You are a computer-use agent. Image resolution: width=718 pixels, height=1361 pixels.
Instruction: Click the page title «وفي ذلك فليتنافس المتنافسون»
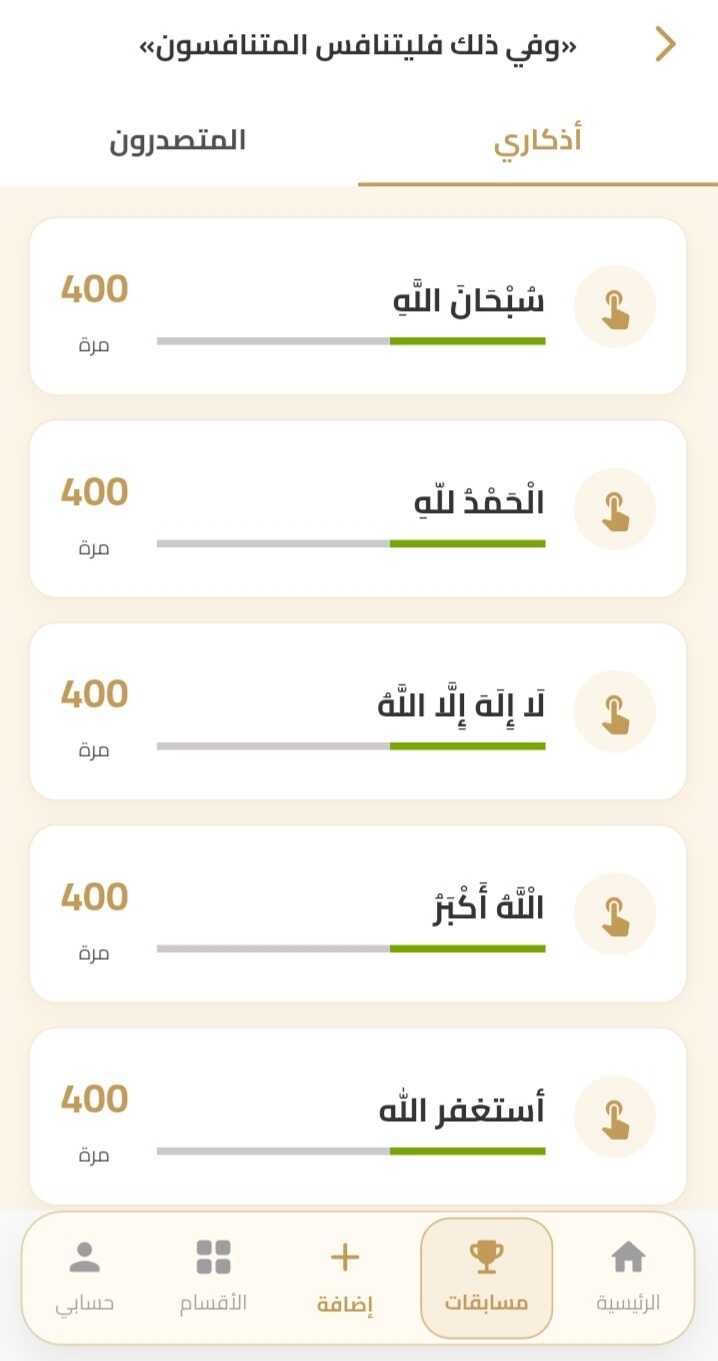pyautogui.click(x=358, y=46)
